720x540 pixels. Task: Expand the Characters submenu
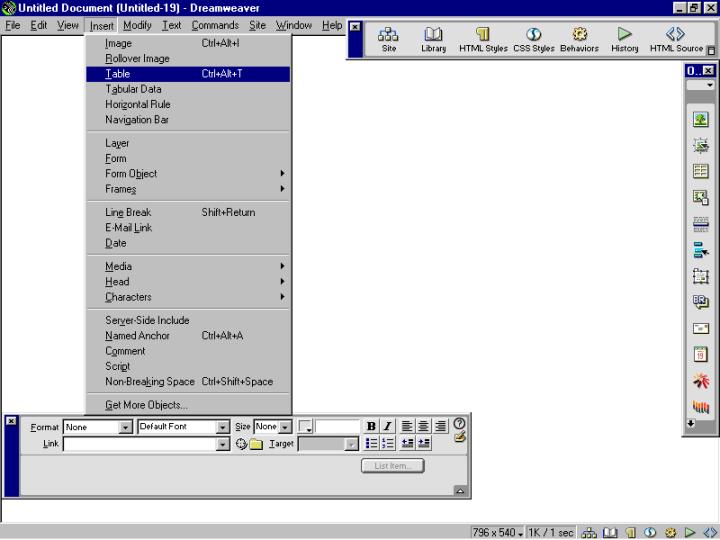(x=188, y=297)
